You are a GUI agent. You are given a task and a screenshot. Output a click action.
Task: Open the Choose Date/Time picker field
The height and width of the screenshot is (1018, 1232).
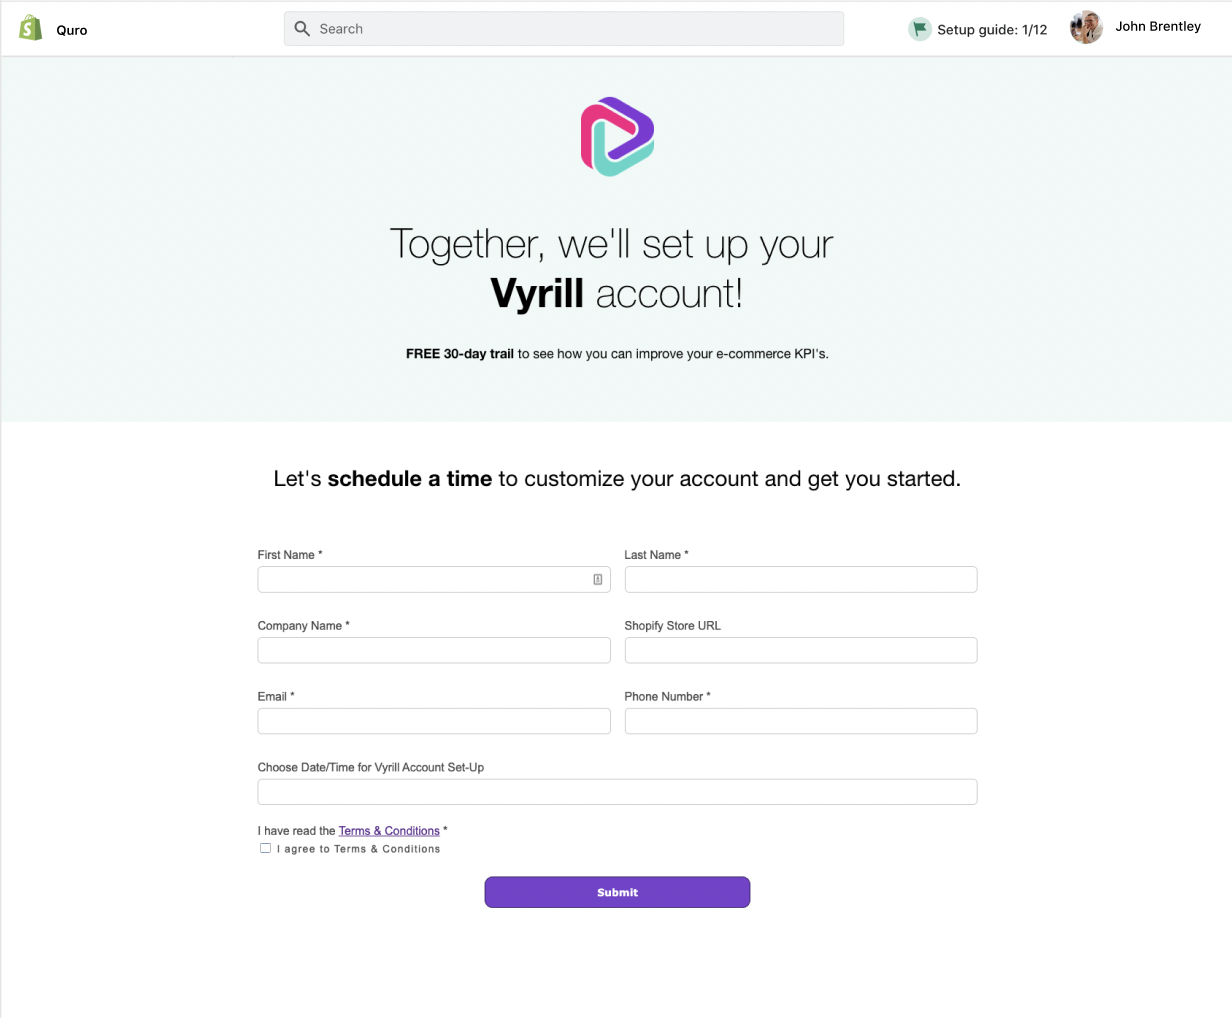pos(617,792)
